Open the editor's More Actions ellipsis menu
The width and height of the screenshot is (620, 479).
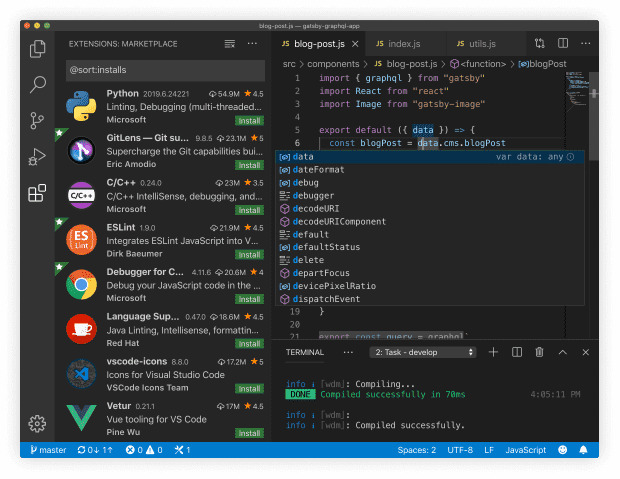pos(587,44)
